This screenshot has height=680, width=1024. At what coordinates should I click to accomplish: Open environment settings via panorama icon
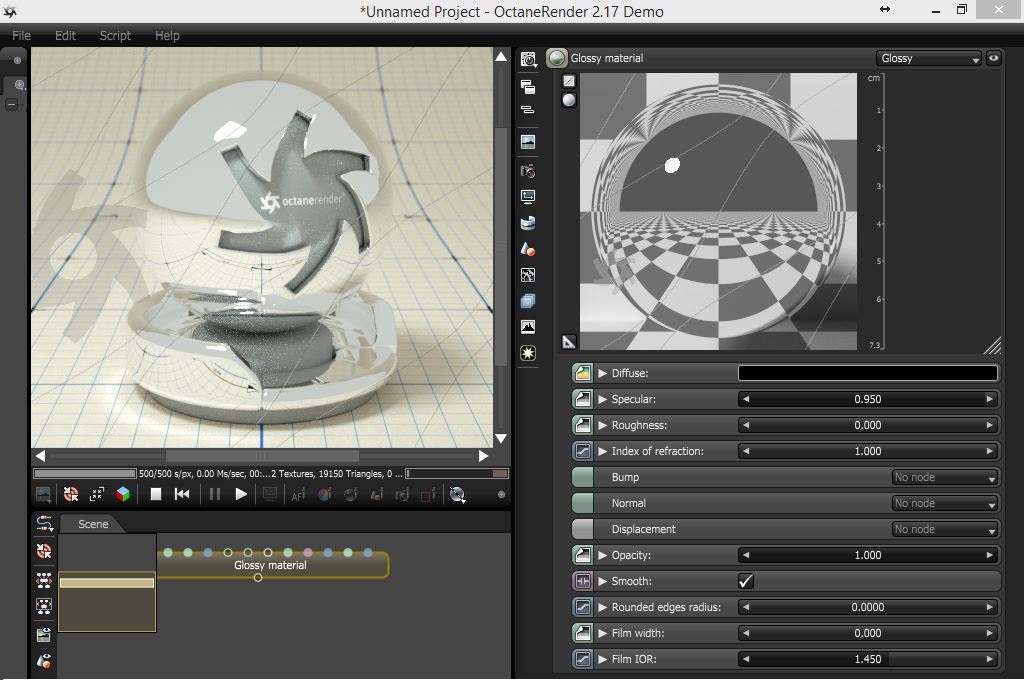point(528,223)
